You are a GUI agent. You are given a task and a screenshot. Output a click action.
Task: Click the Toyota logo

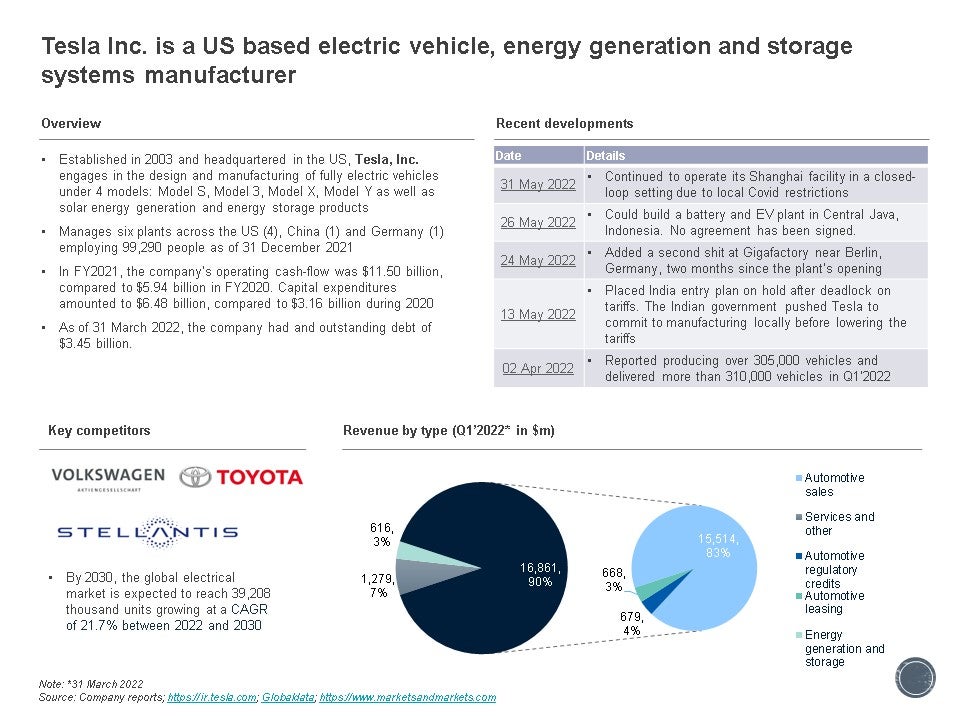(241, 477)
